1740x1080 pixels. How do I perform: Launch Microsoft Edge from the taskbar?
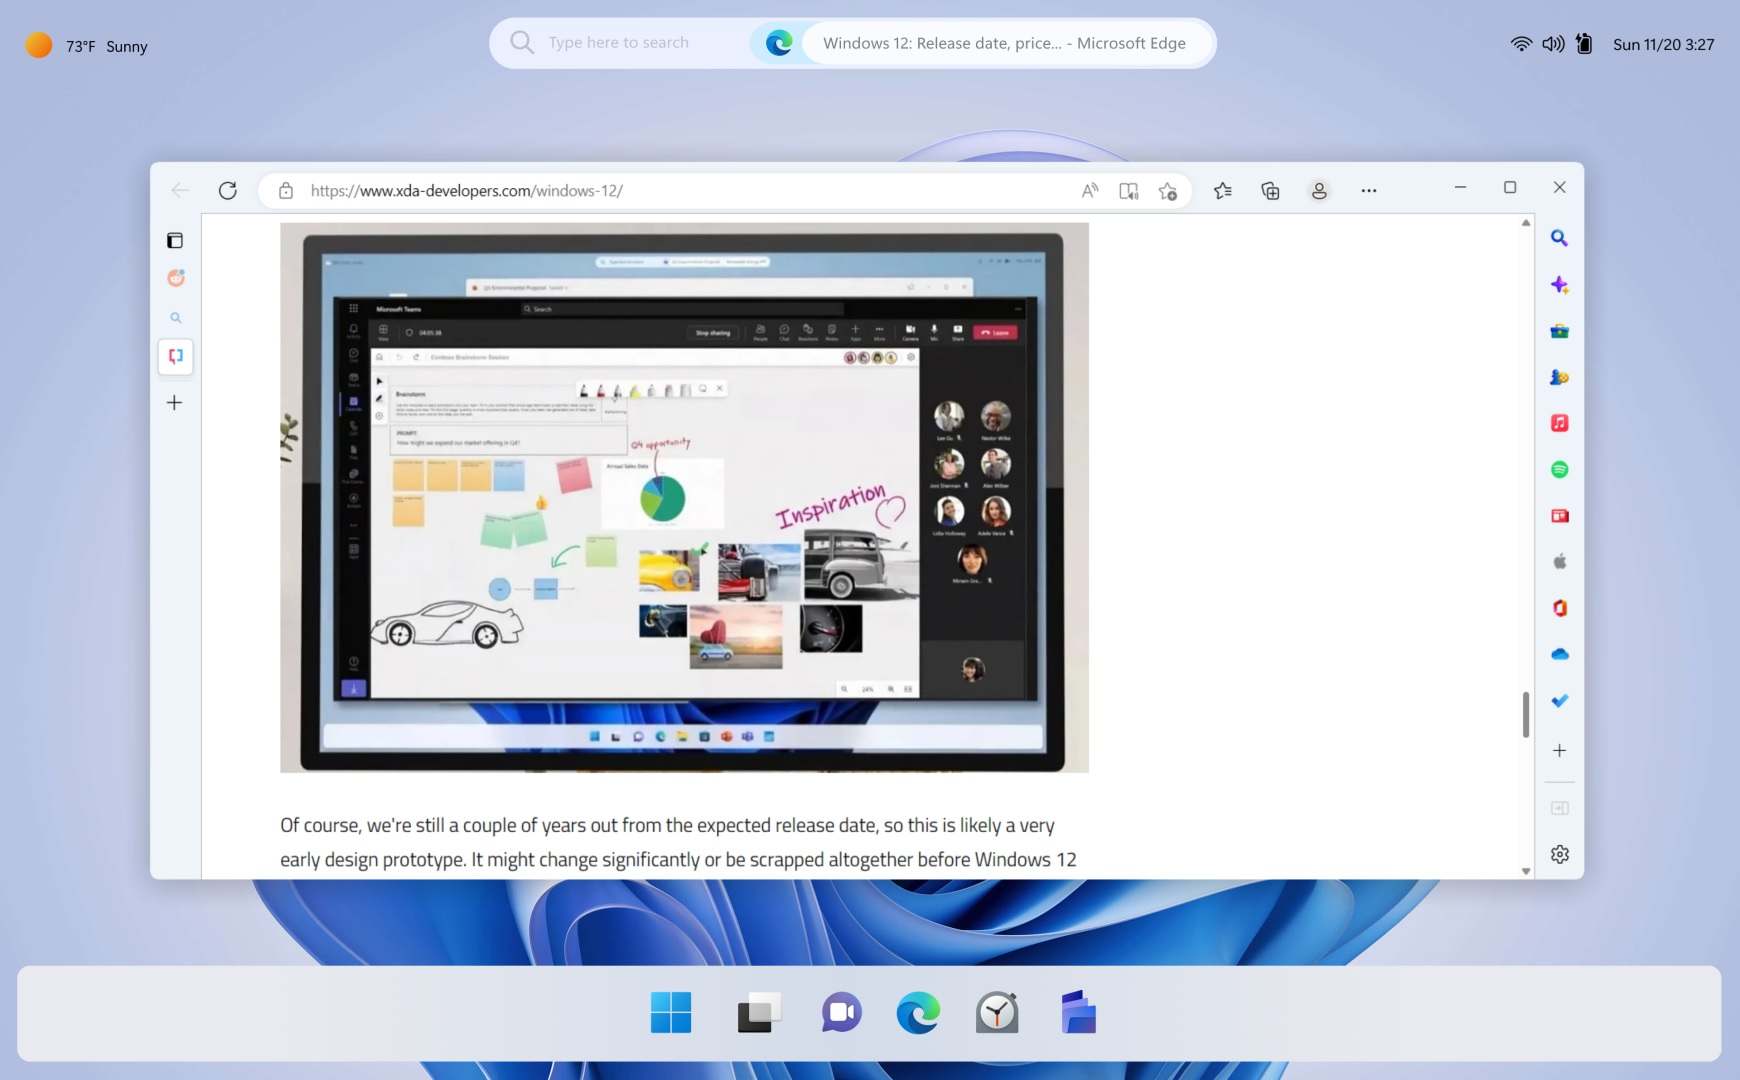(x=917, y=1012)
